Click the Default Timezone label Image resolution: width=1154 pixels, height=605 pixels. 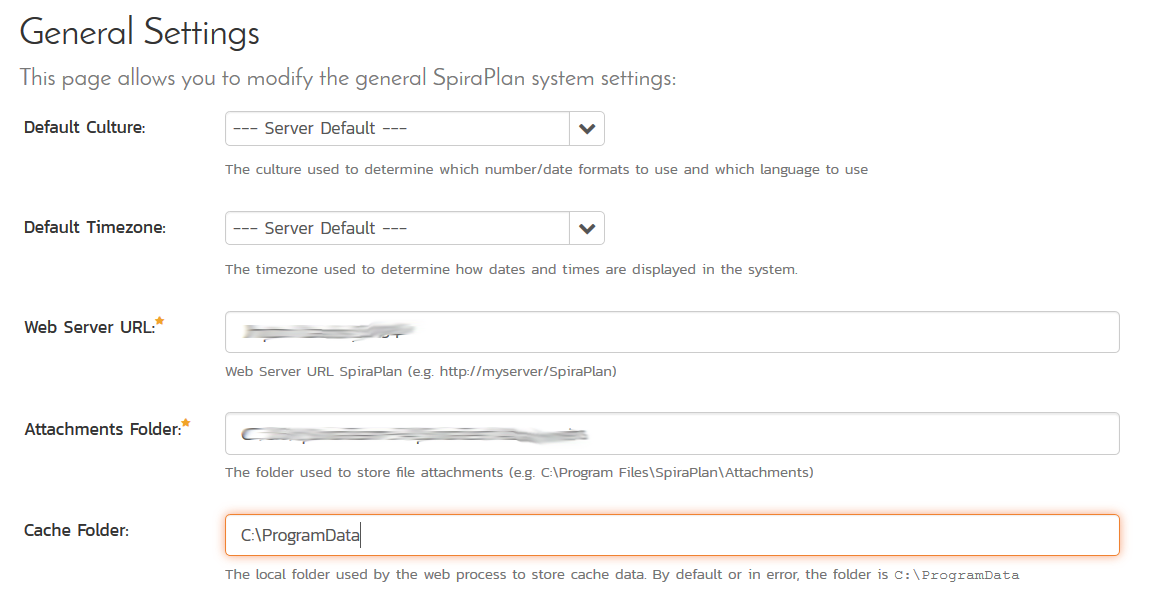[x=95, y=227]
